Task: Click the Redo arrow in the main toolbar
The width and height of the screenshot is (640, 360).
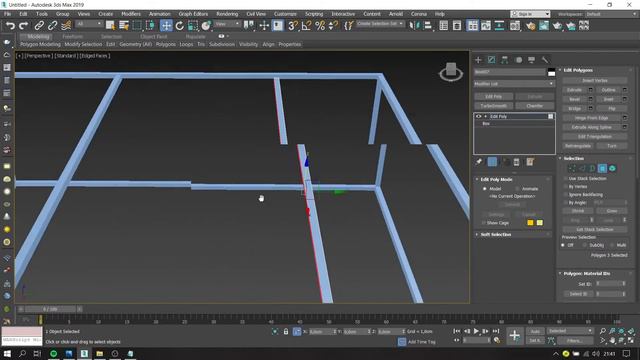Action: (x=24, y=26)
